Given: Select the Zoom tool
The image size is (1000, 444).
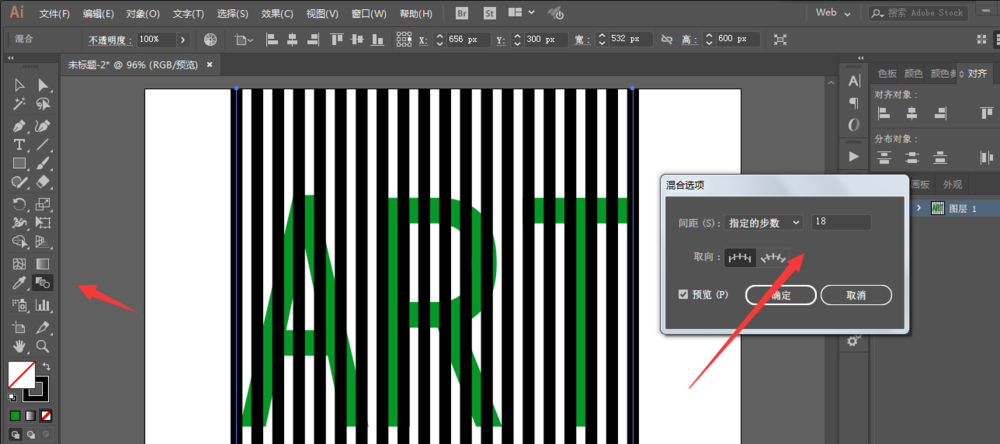Looking at the screenshot, I should (43, 346).
